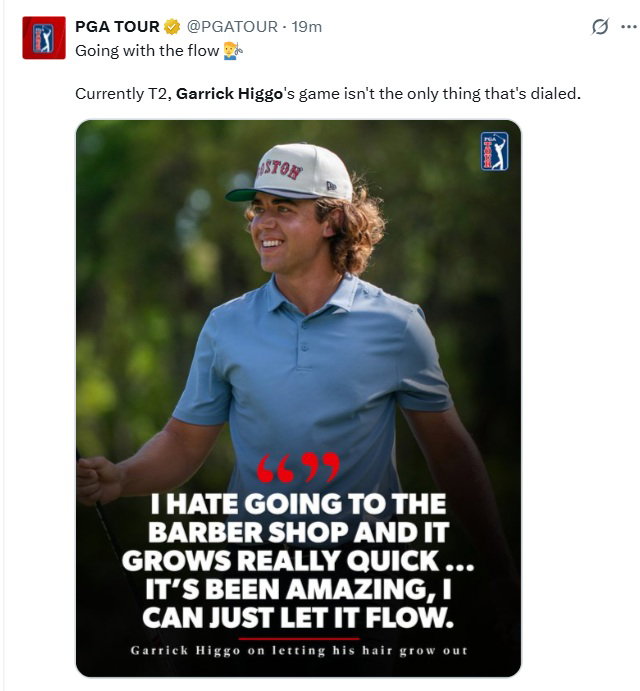This screenshot has width=640, height=691.
Task: Click the caption under the red line
Action: pos(298,651)
